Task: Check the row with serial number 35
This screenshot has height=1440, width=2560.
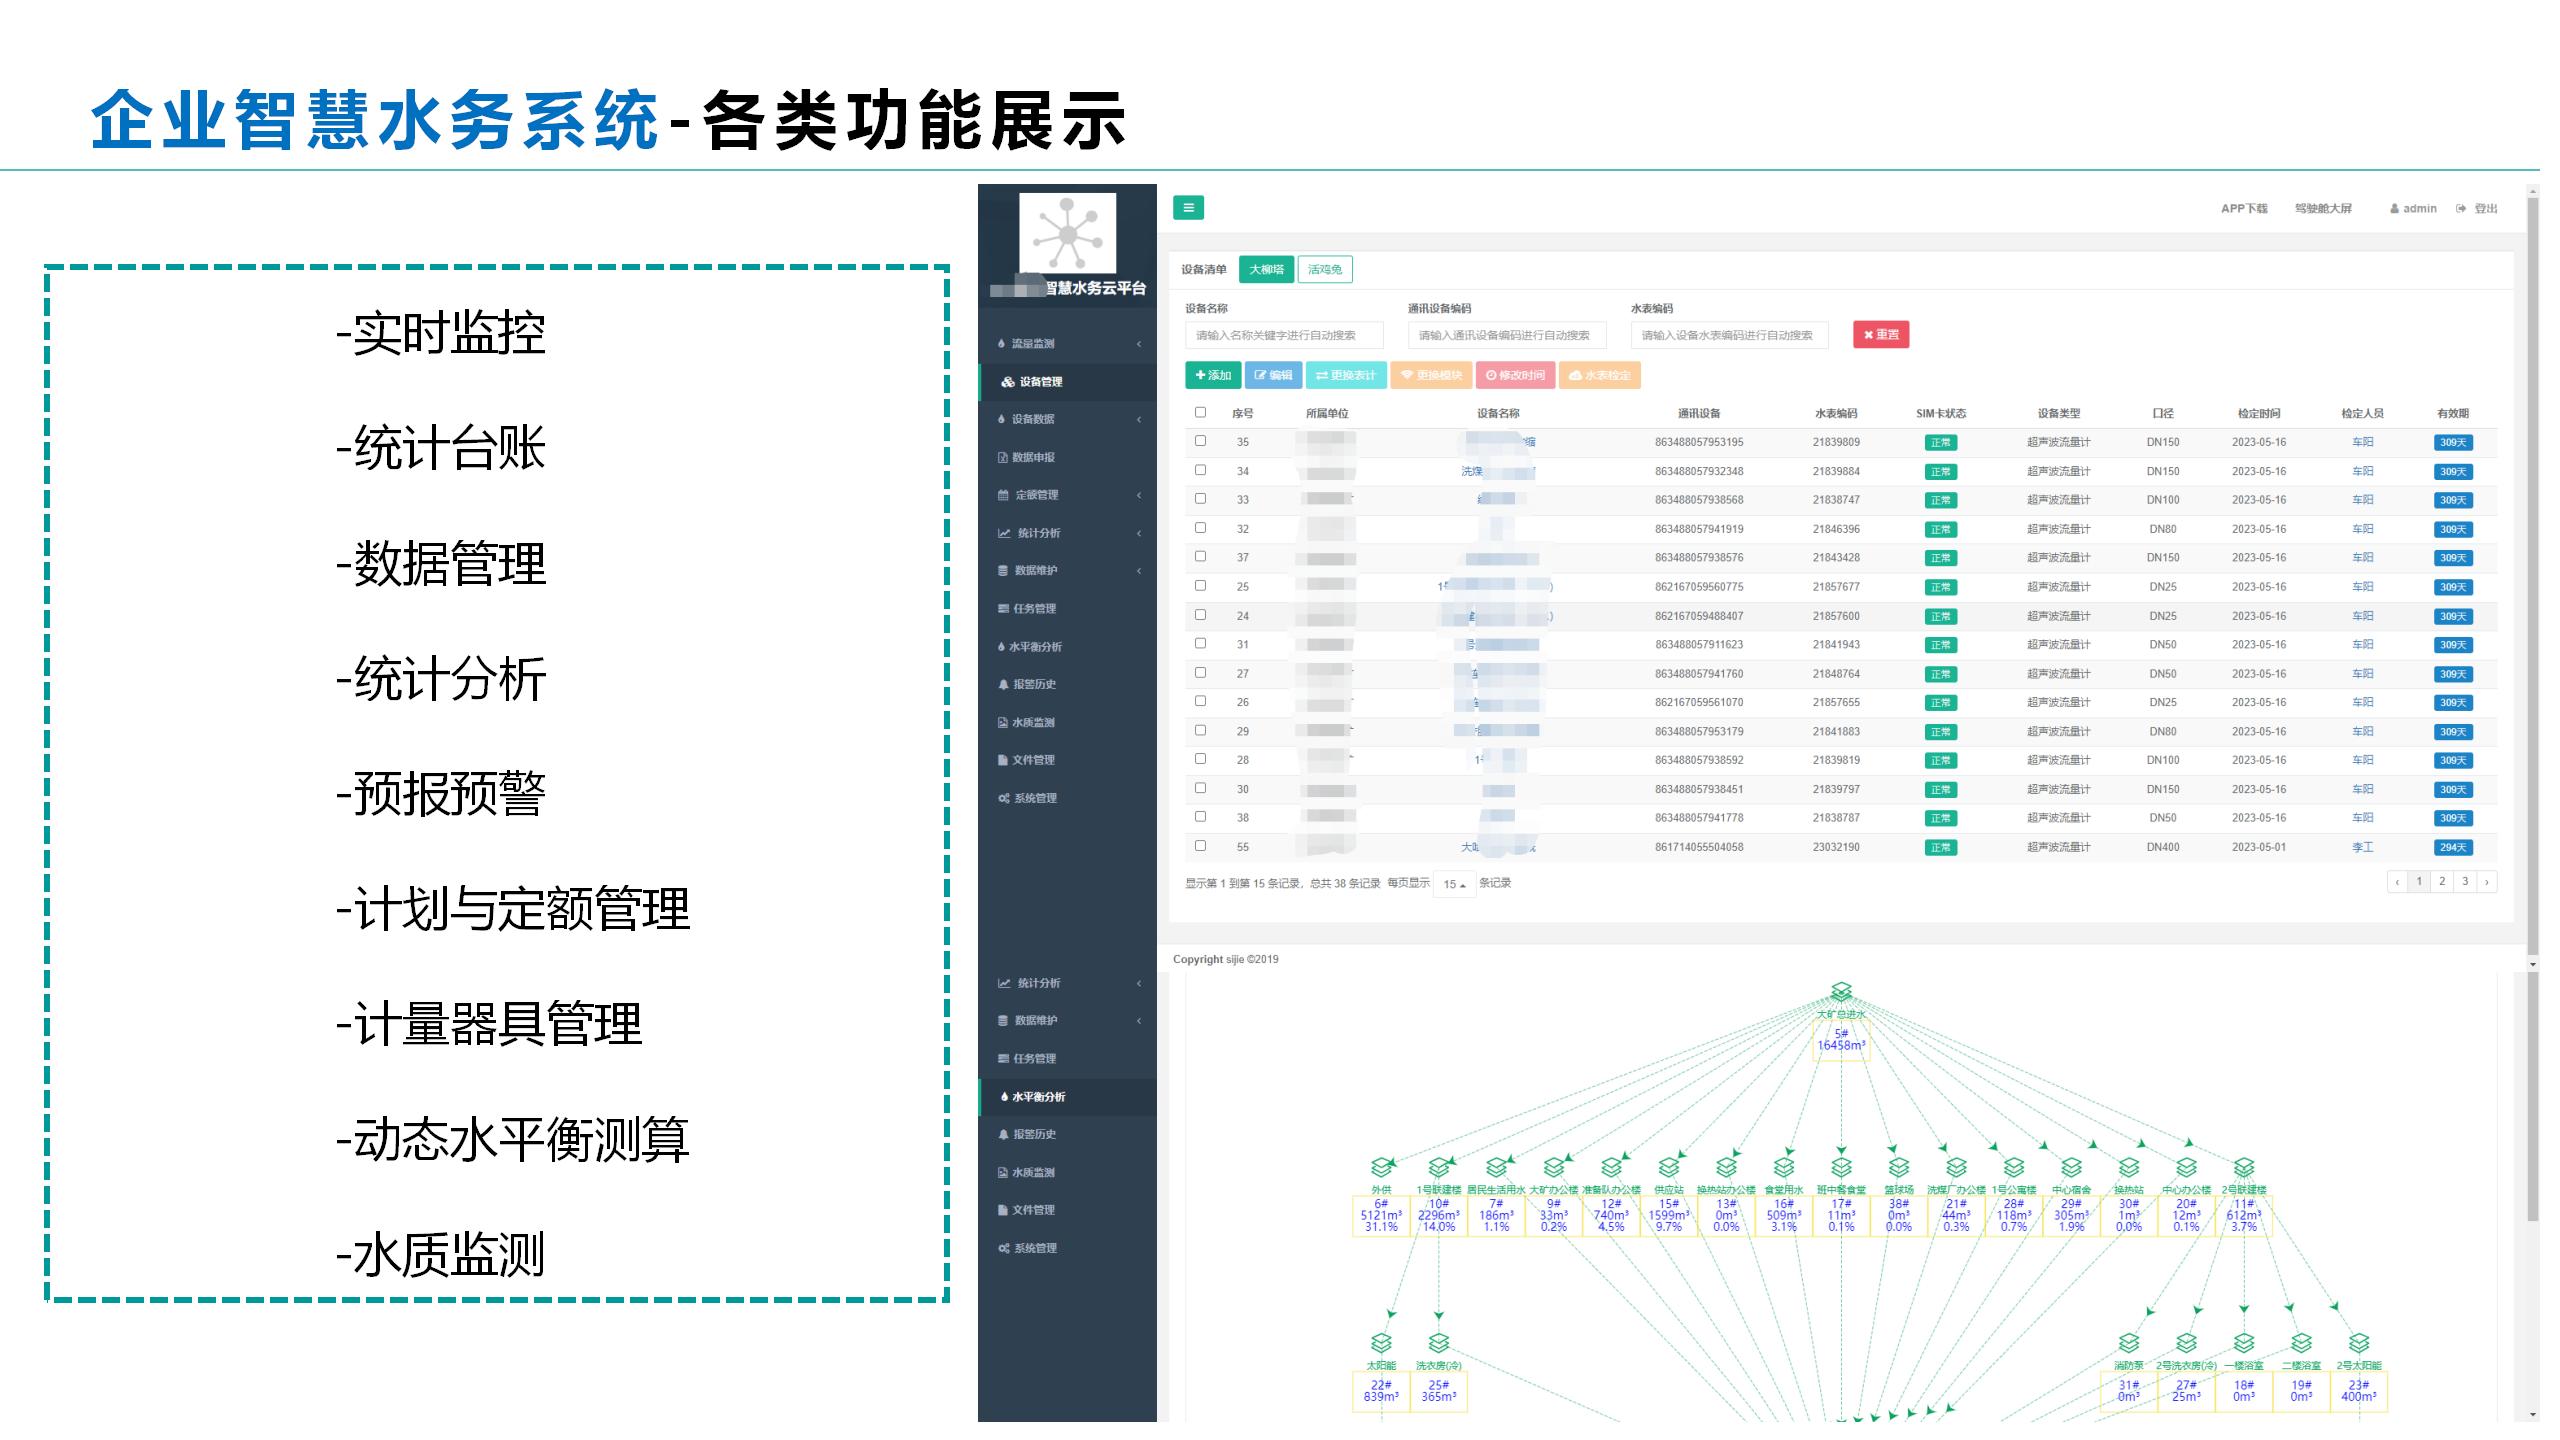Action: tap(1201, 441)
